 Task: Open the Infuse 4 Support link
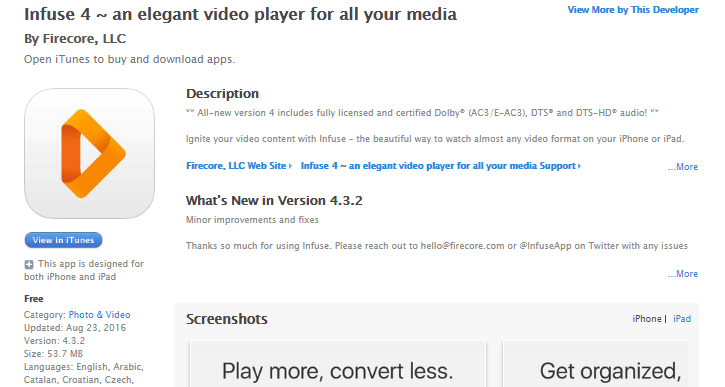(441, 166)
